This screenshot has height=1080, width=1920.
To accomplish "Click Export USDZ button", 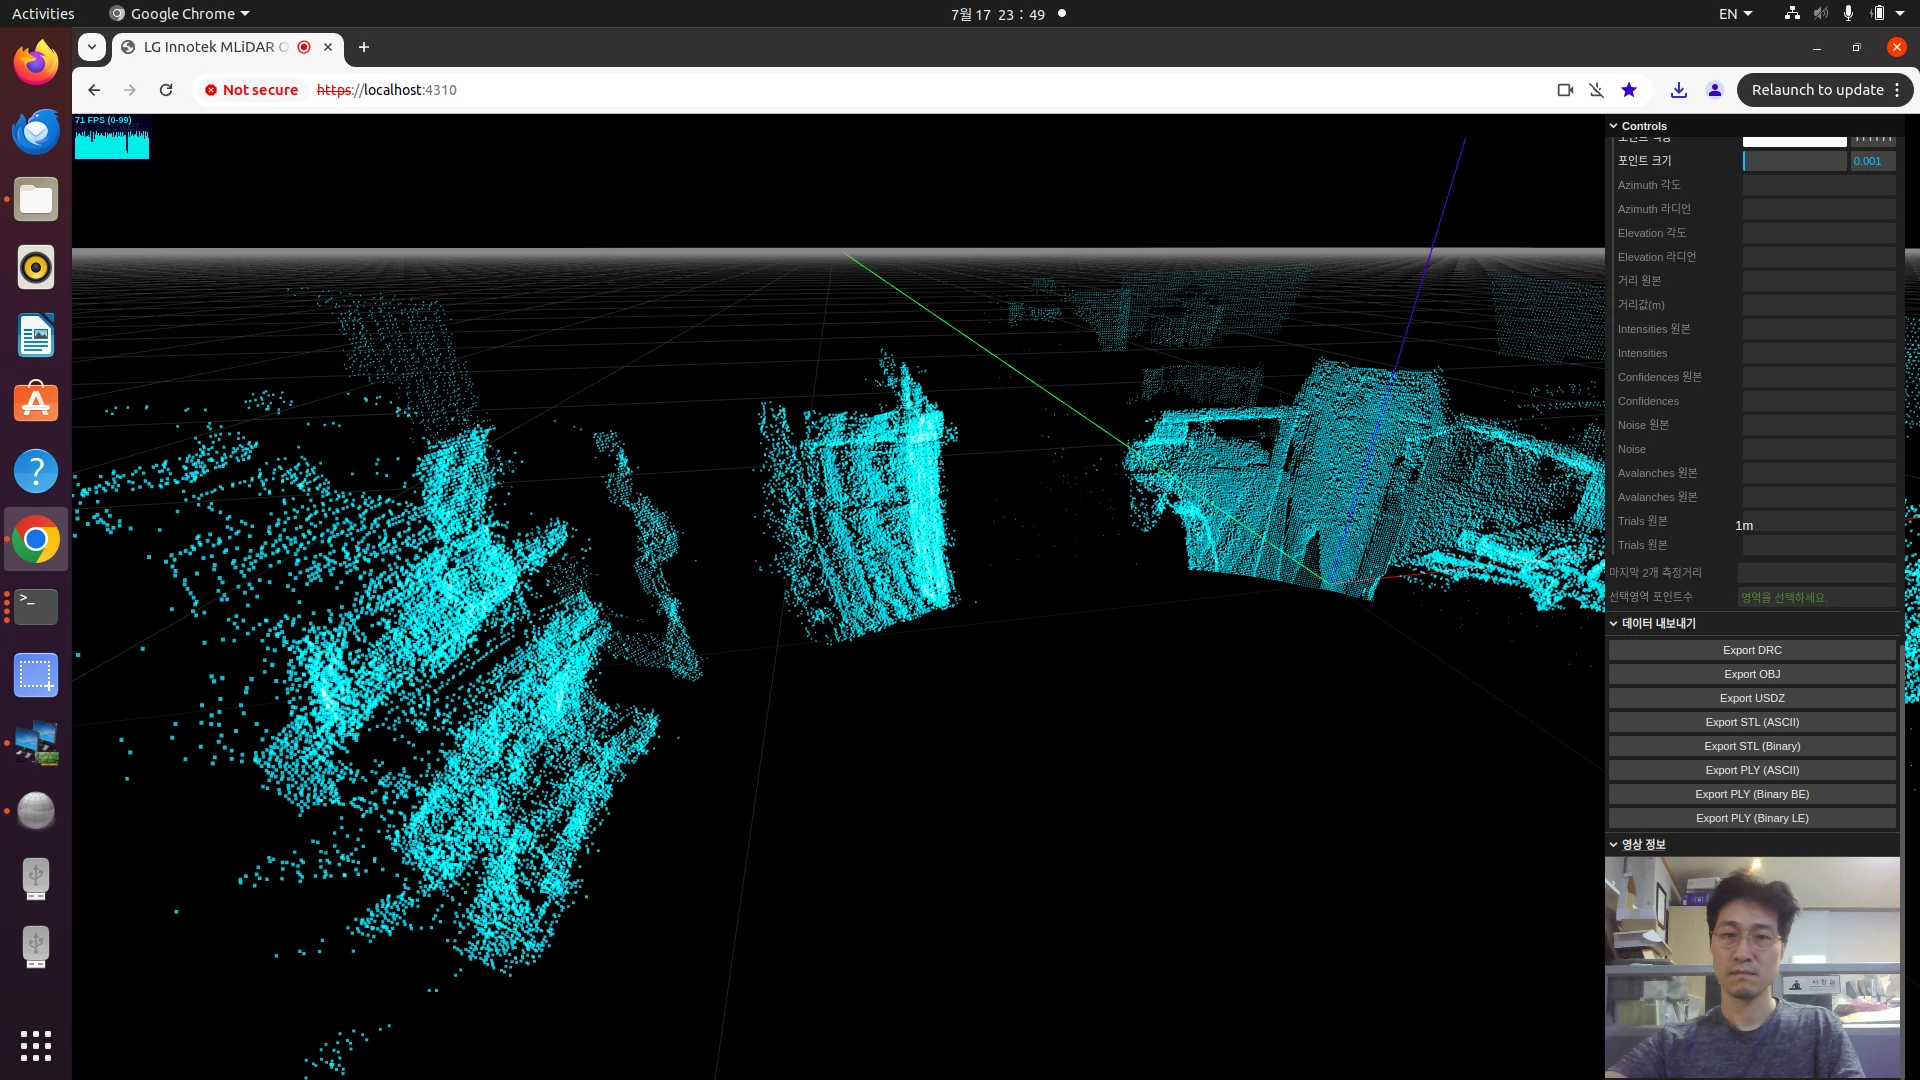I will tap(1752, 698).
